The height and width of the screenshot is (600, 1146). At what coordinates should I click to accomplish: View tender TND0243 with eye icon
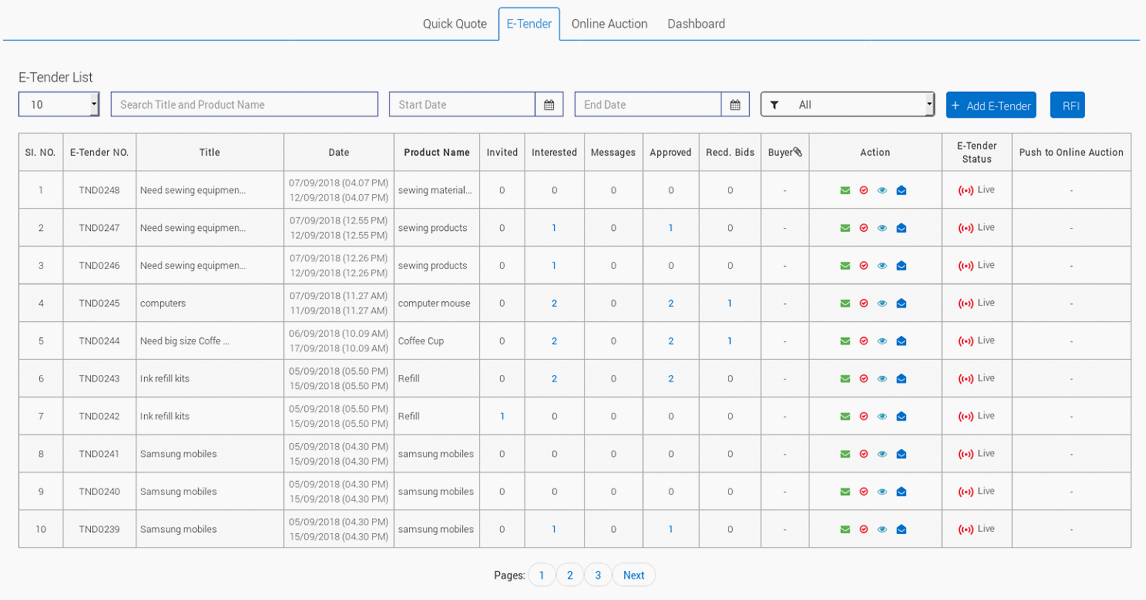(882, 379)
